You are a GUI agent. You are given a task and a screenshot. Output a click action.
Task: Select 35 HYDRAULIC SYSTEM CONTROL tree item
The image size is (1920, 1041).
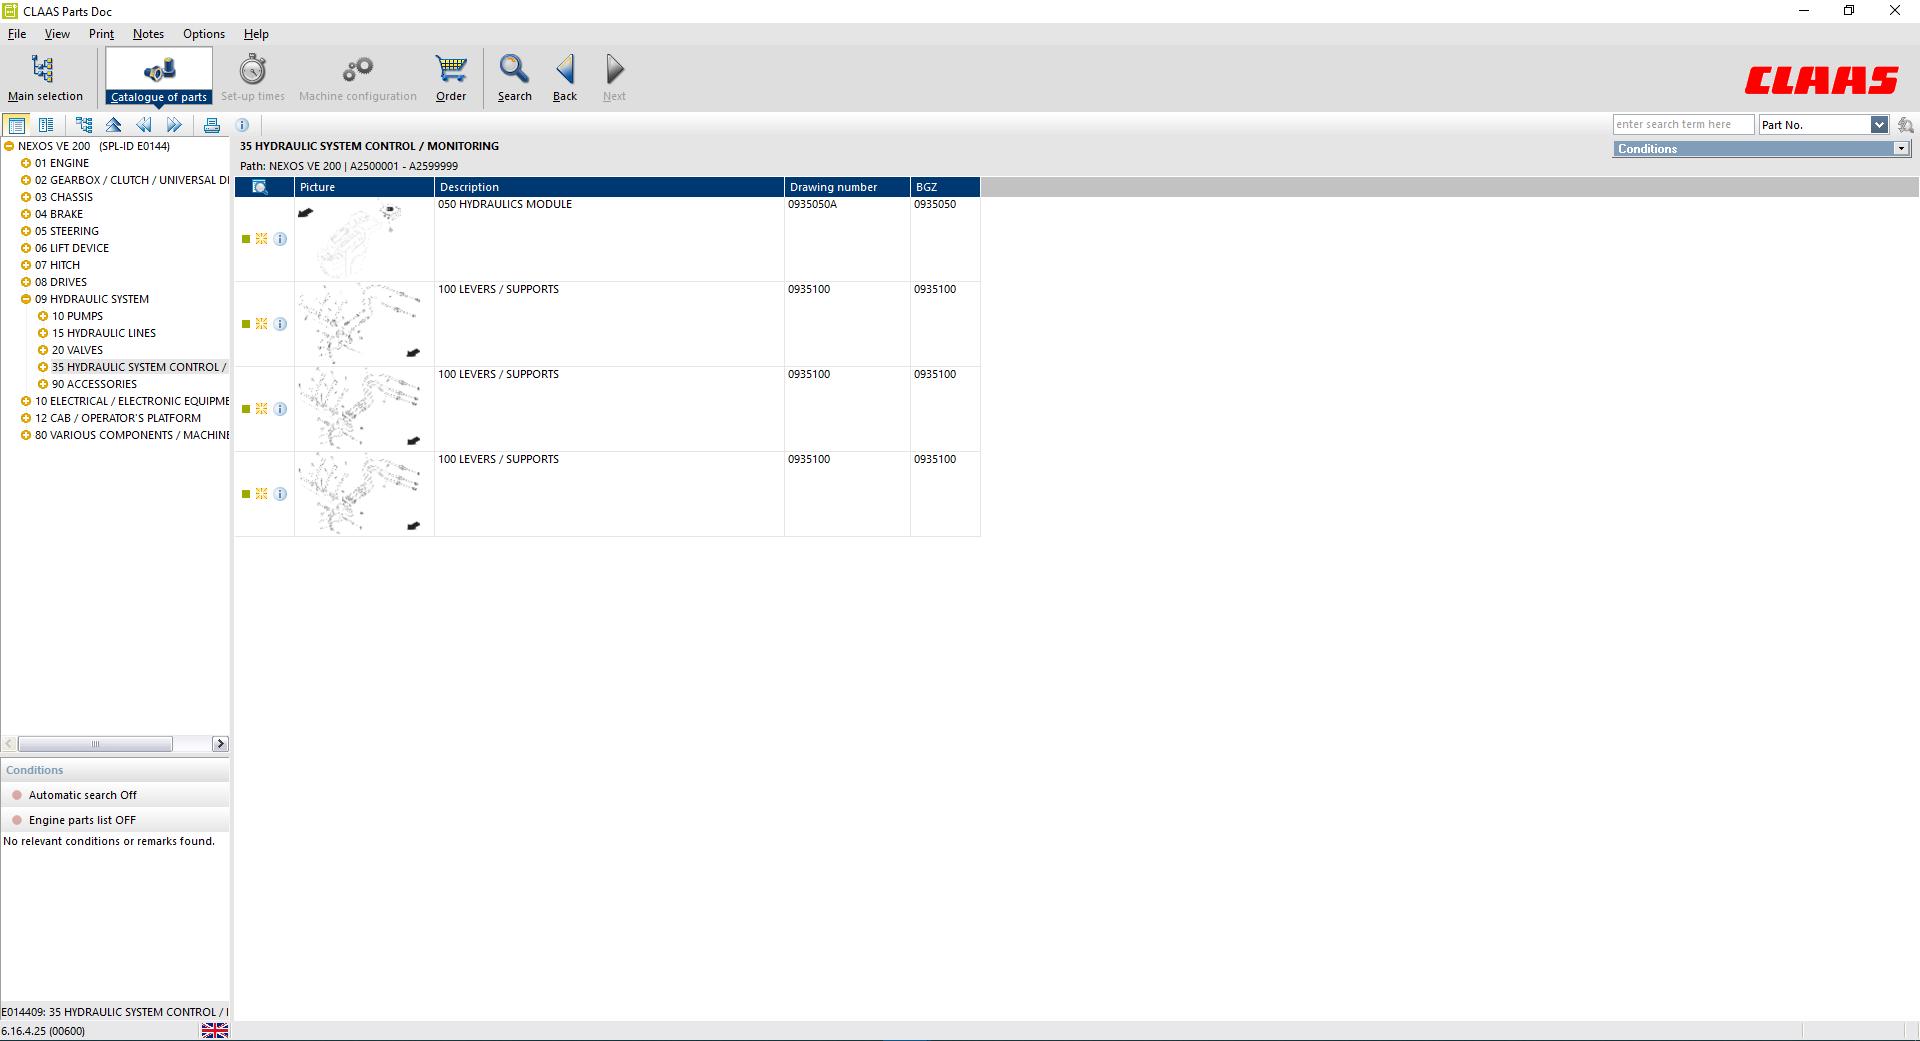point(139,367)
